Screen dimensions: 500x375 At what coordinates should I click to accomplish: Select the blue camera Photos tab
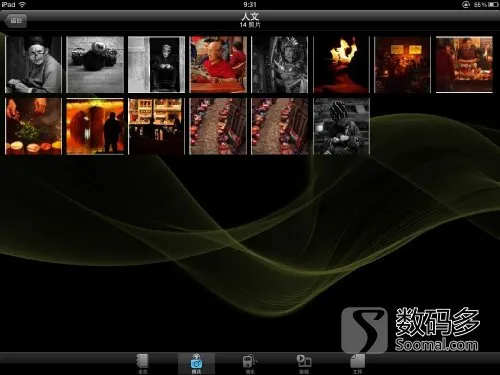pyautogui.click(x=196, y=363)
